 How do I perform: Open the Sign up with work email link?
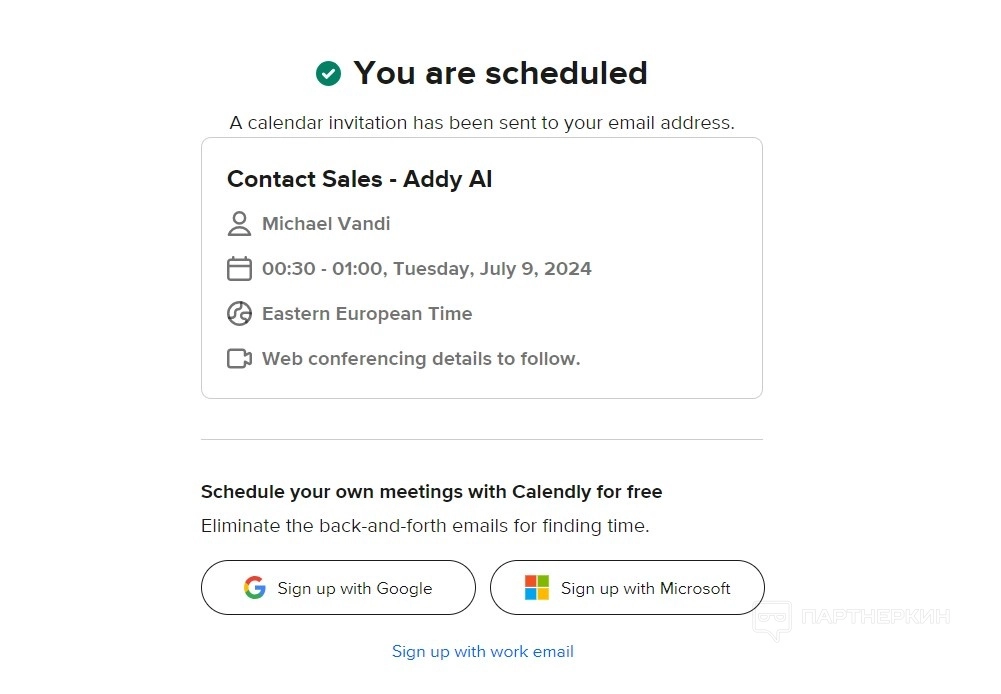482,652
